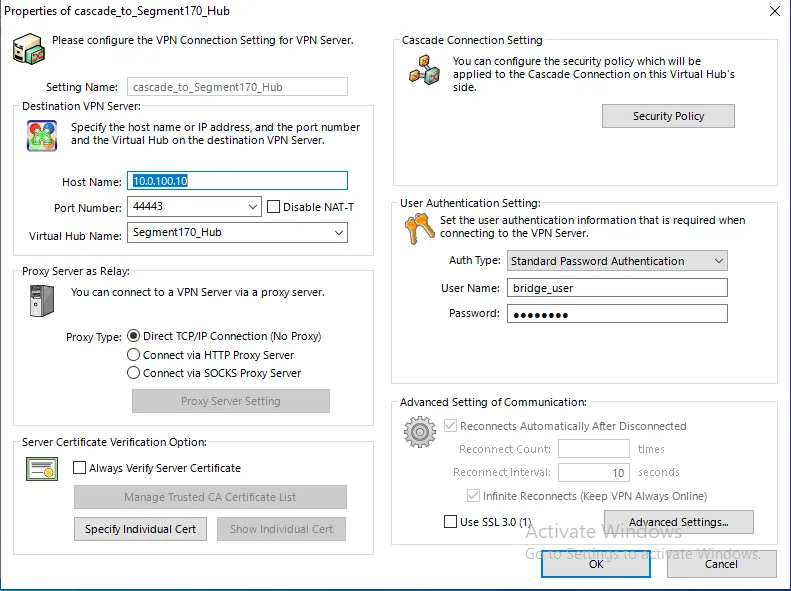Image resolution: width=791 pixels, height=591 pixels.
Task: Click the Destination VPN Server globe icon
Action: coord(41,135)
